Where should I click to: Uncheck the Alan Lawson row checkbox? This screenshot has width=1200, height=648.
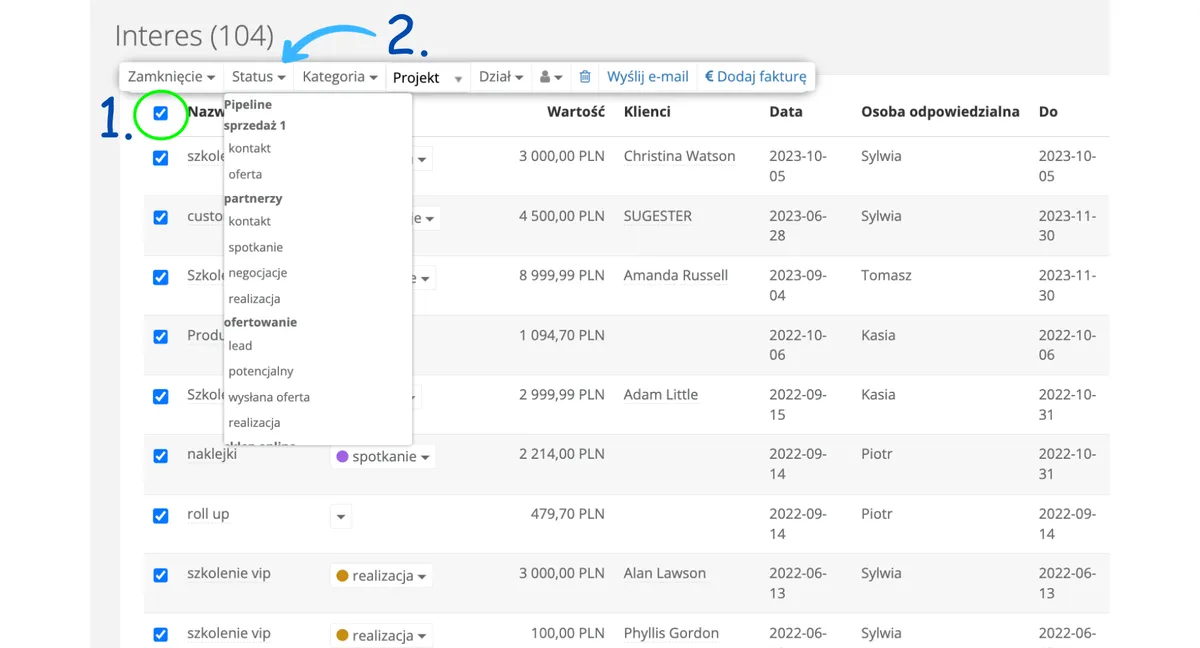pos(160,575)
